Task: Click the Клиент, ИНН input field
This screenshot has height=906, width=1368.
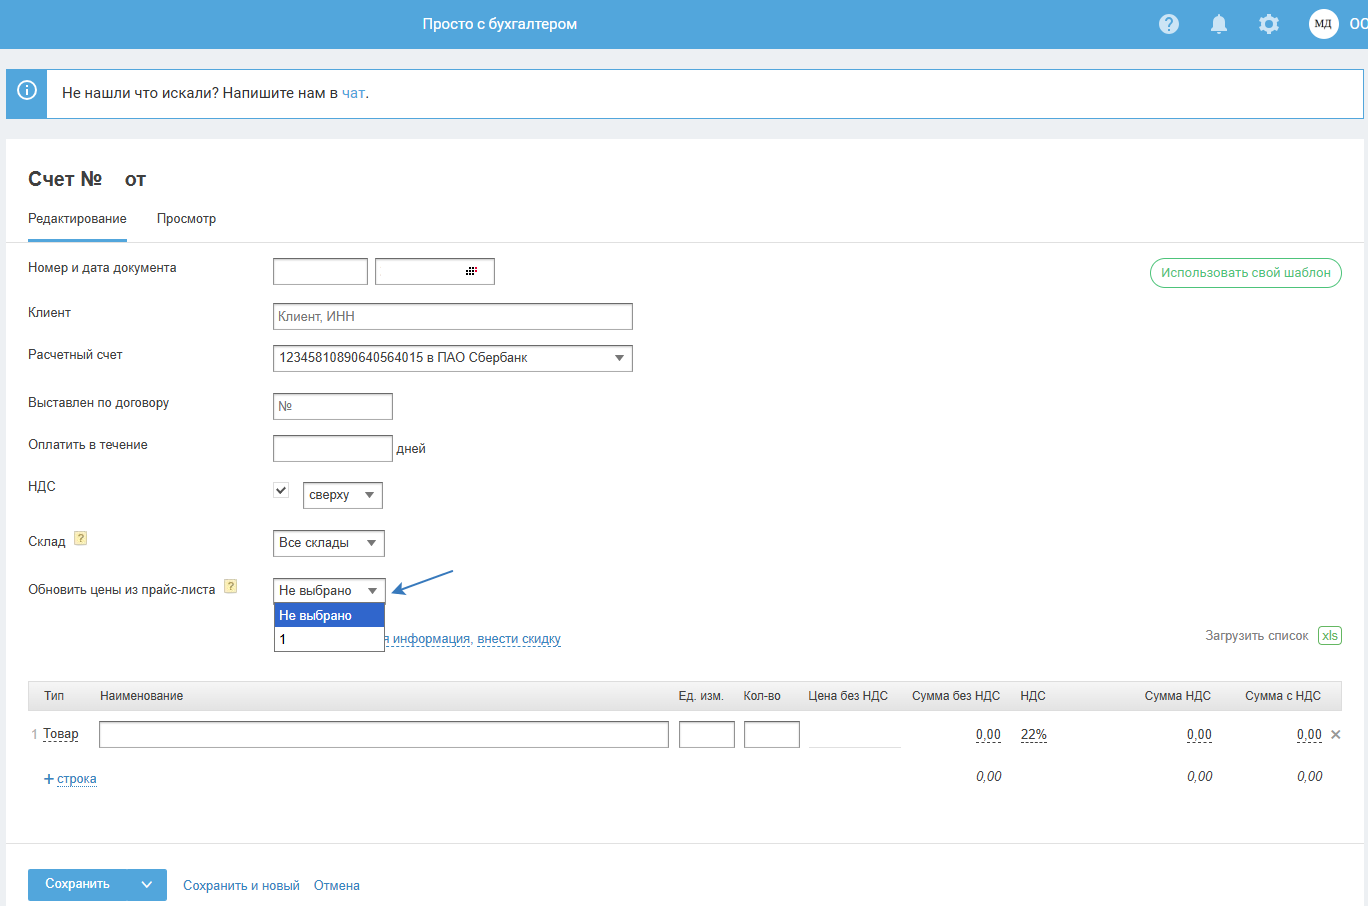Action: coord(453,316)
